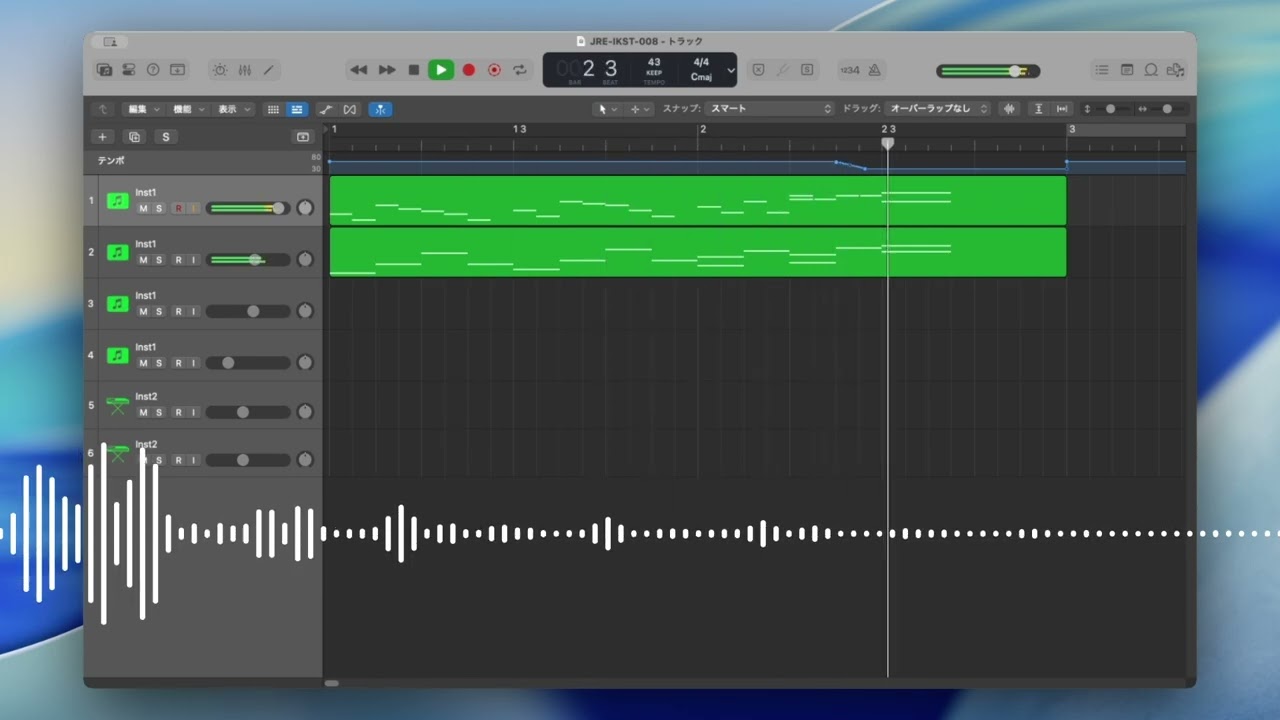Image resolution: width=1280 pixels, height=720 pixels.
Task: Click the vertical zoom slider
Action: [1110, 109]
